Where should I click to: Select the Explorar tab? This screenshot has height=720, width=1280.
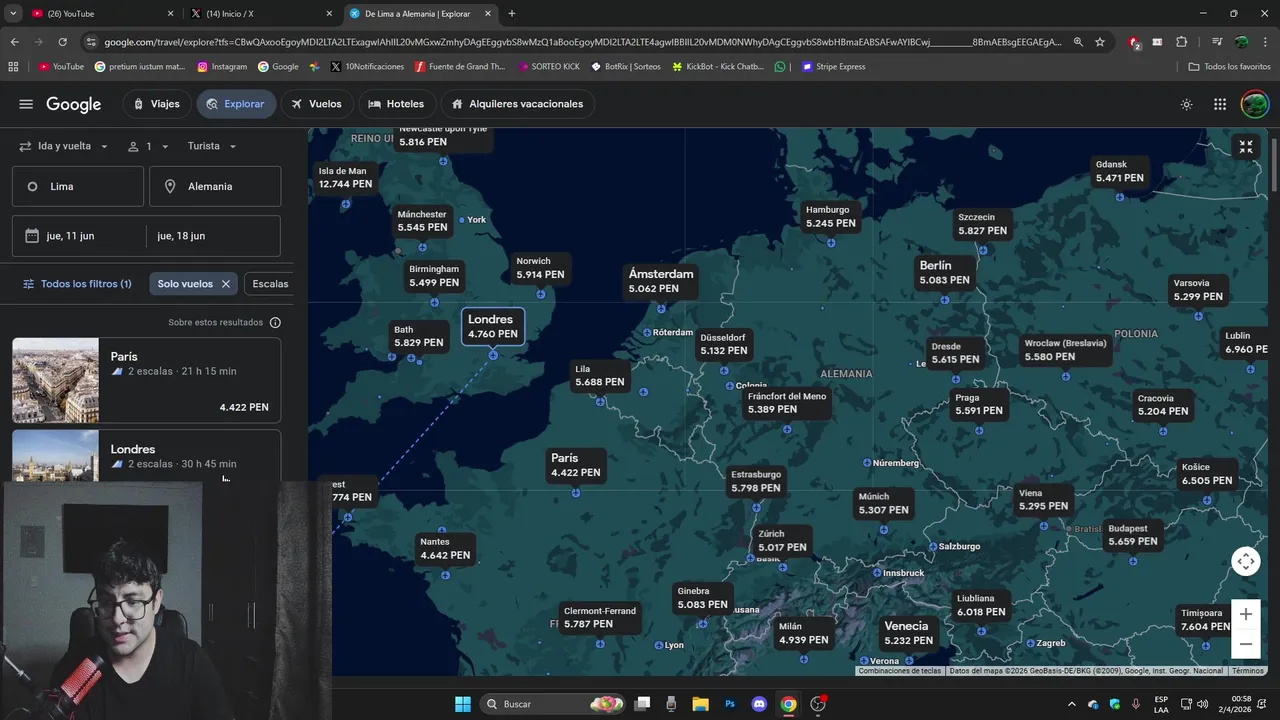pyautogui.click(x=236, y=104)
